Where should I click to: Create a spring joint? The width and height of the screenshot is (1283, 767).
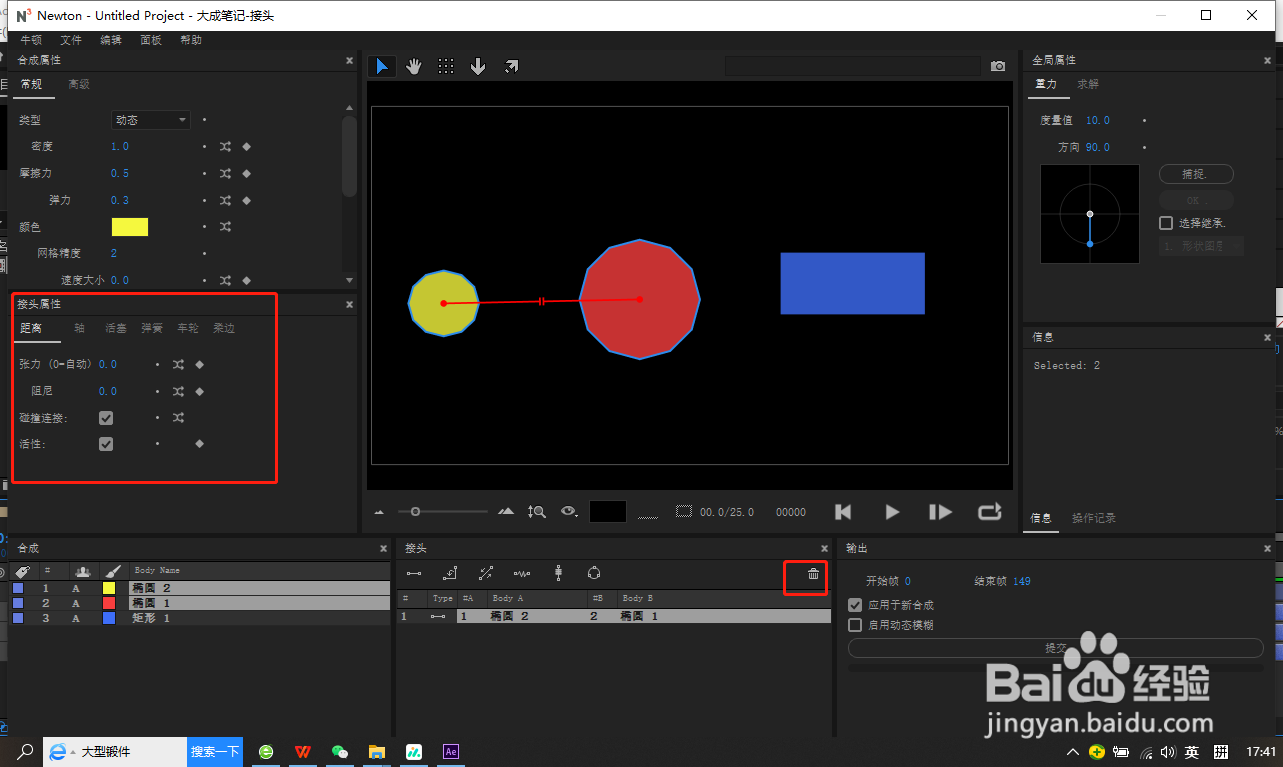(522, 573)
